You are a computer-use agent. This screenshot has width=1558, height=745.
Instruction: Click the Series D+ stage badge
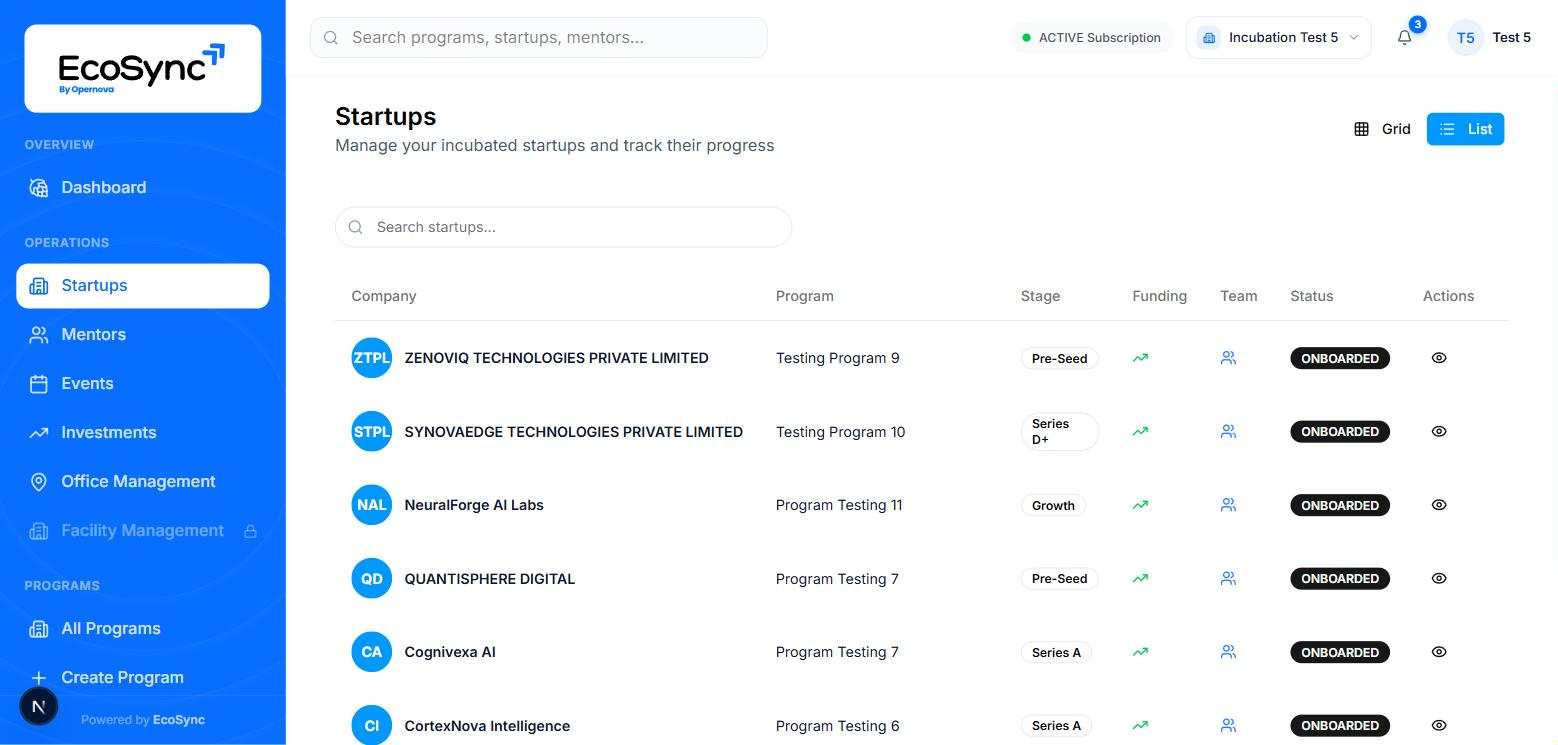(1059, 432)
